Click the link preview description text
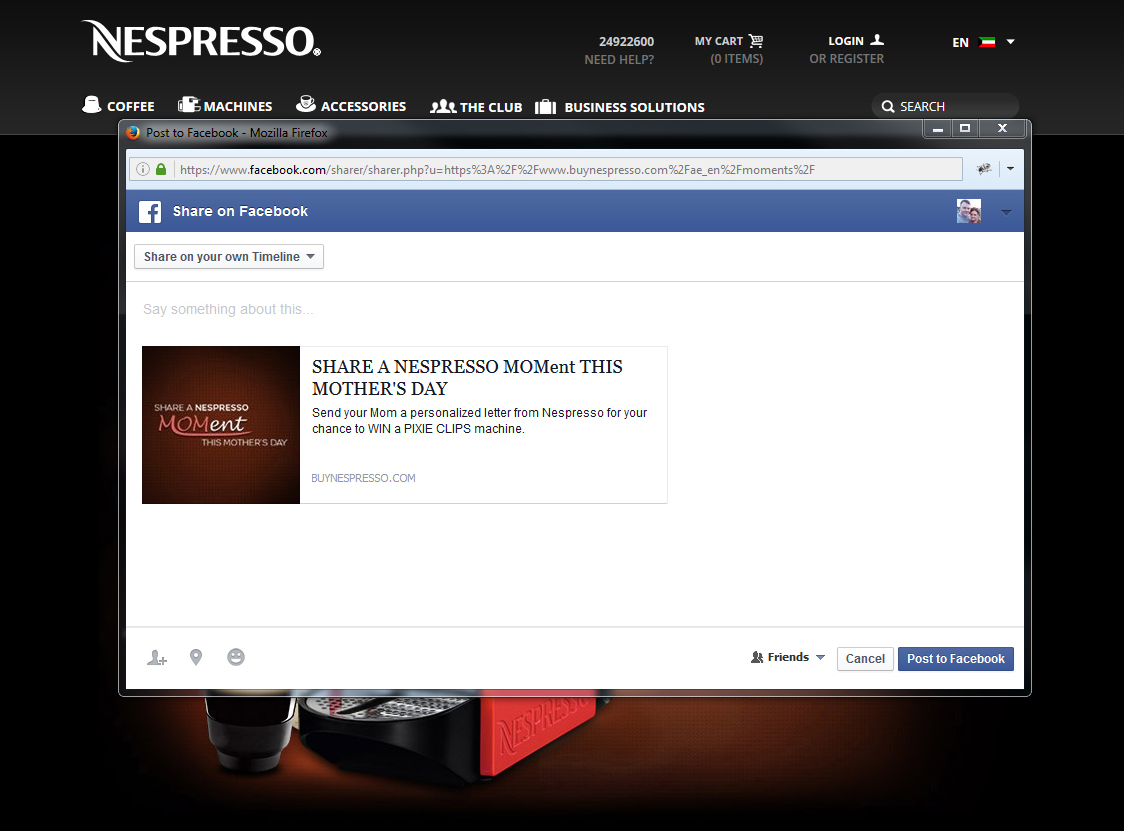Viewport: 1124px width, 831px height. [480, 421]
